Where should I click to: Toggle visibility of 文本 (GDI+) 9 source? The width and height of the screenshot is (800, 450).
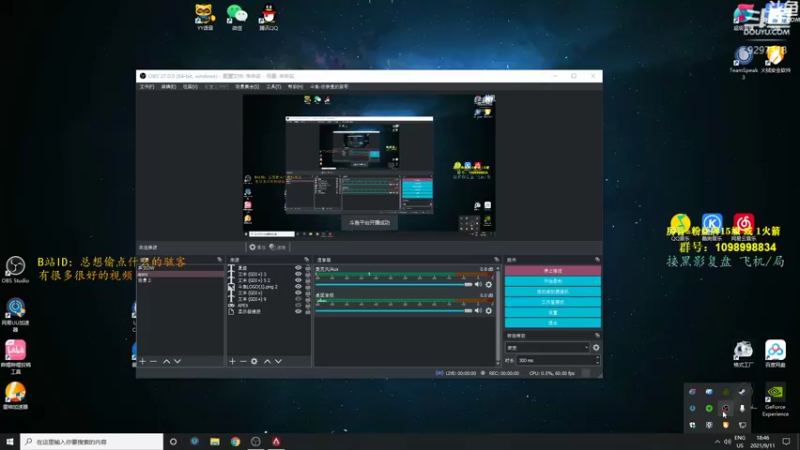point(298,299)
